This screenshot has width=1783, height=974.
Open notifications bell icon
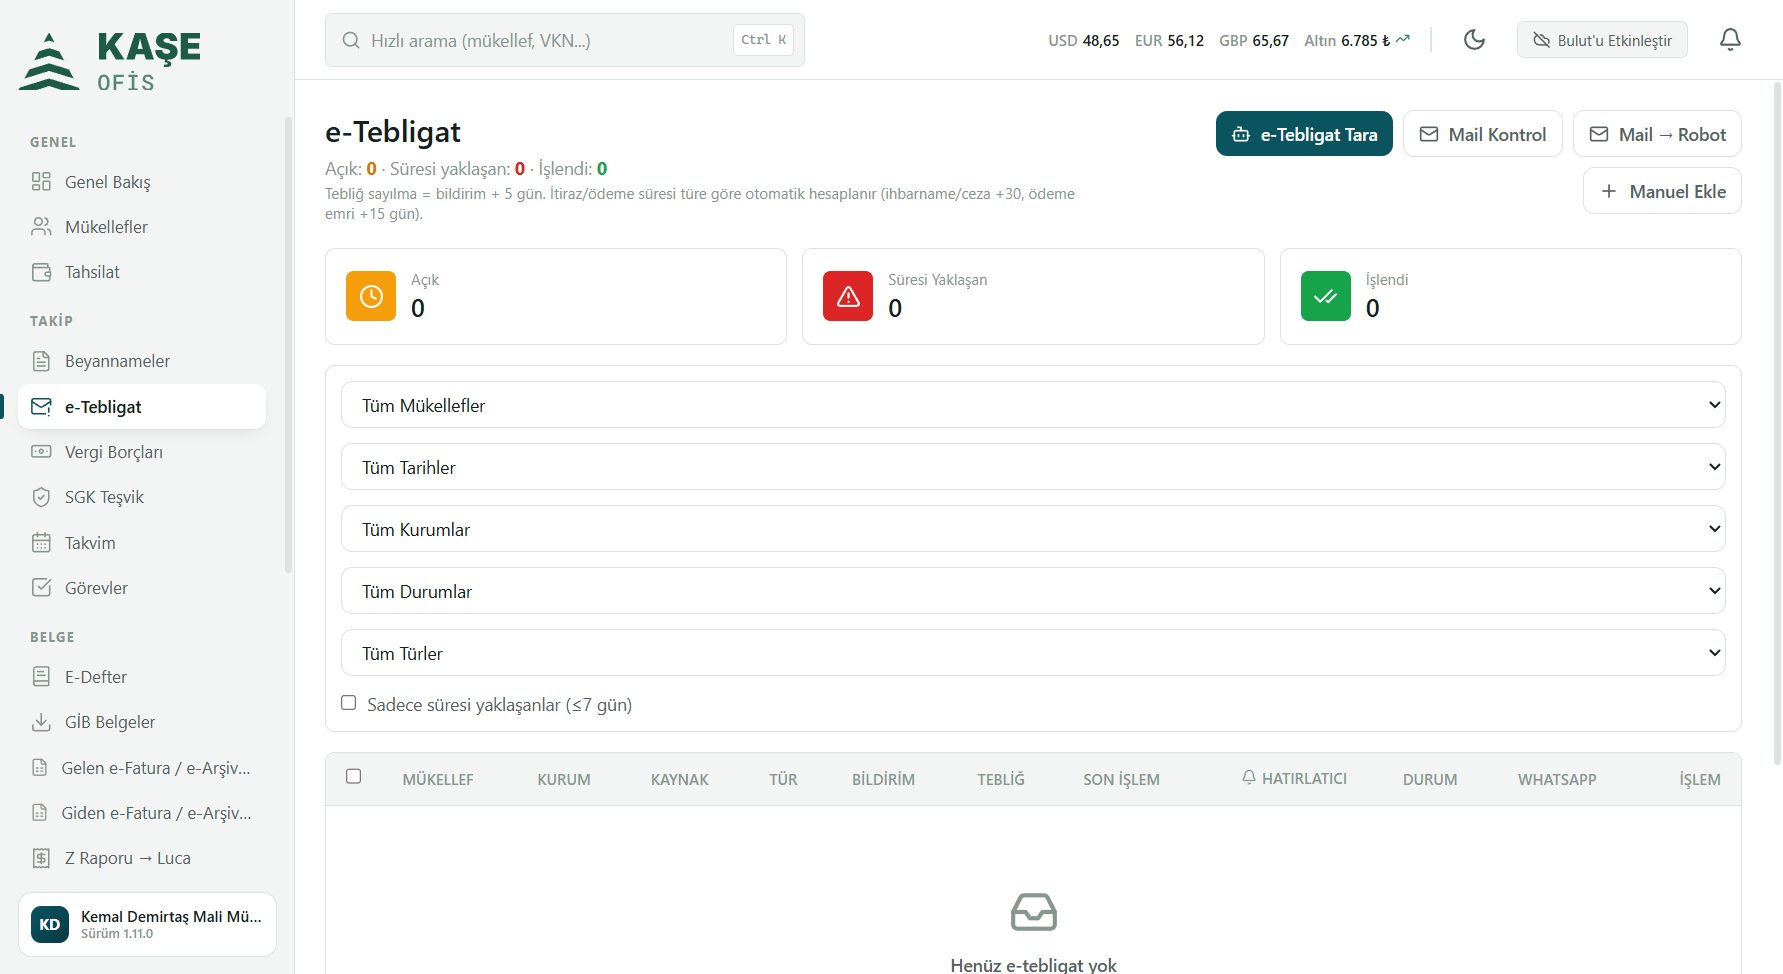[1730, 40]
